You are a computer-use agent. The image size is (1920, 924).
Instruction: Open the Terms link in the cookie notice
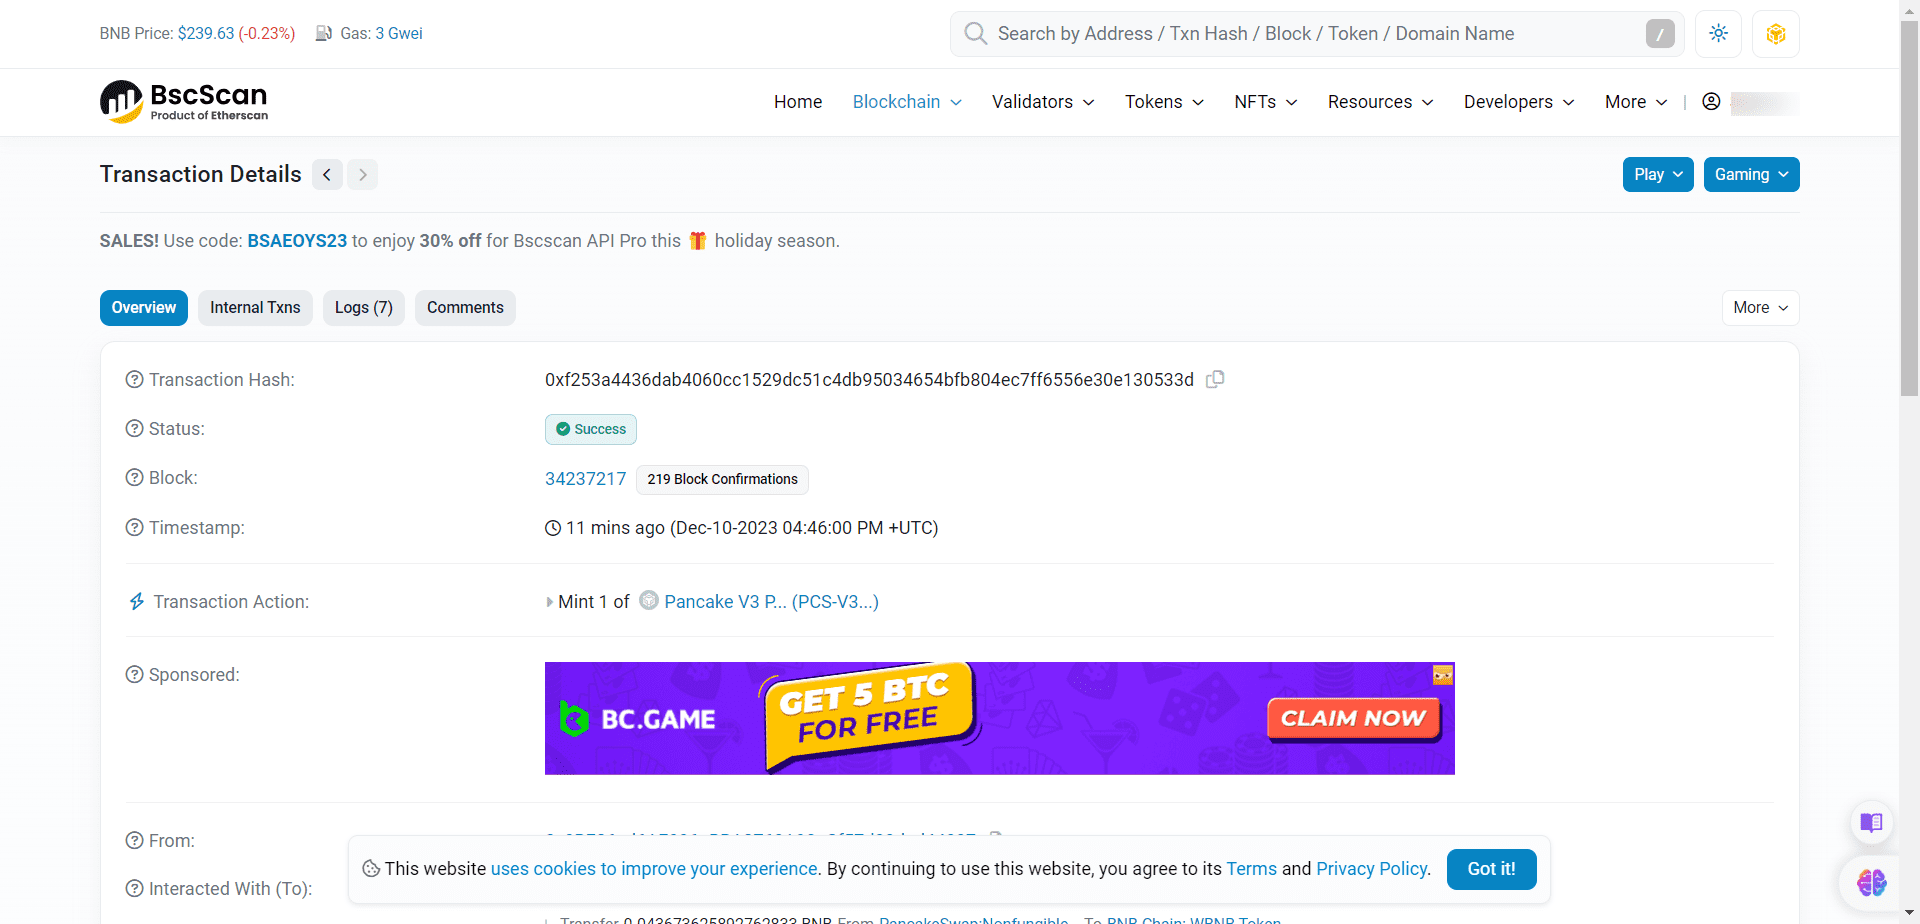(1251, 869)
